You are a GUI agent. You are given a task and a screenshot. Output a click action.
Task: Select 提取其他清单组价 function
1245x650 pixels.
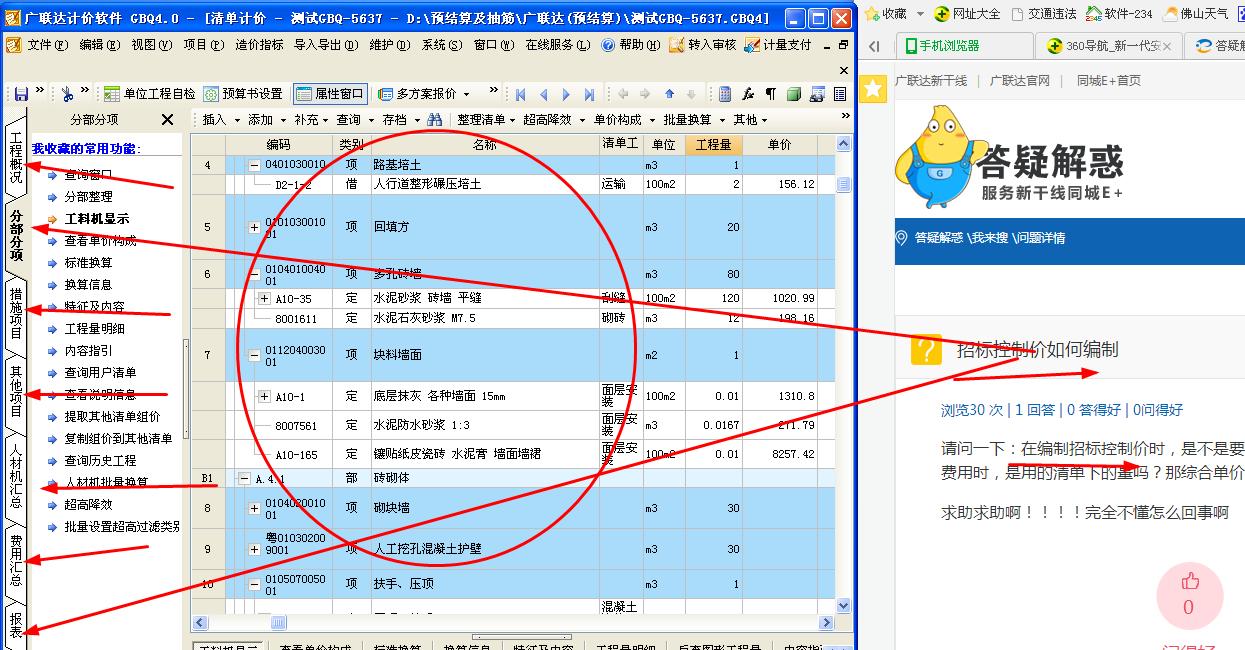coord(112,417)
